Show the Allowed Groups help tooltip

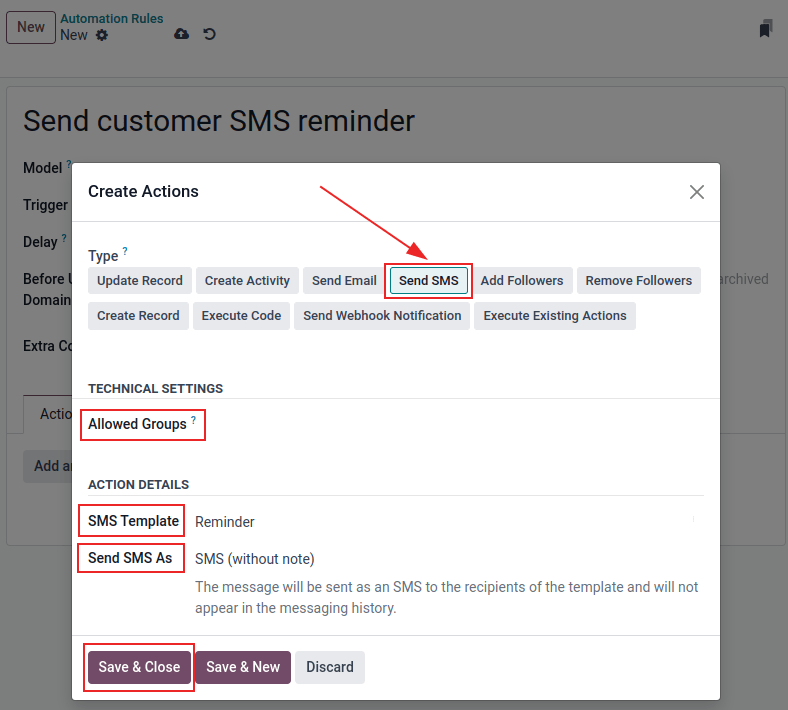click(x=194, y=420)
